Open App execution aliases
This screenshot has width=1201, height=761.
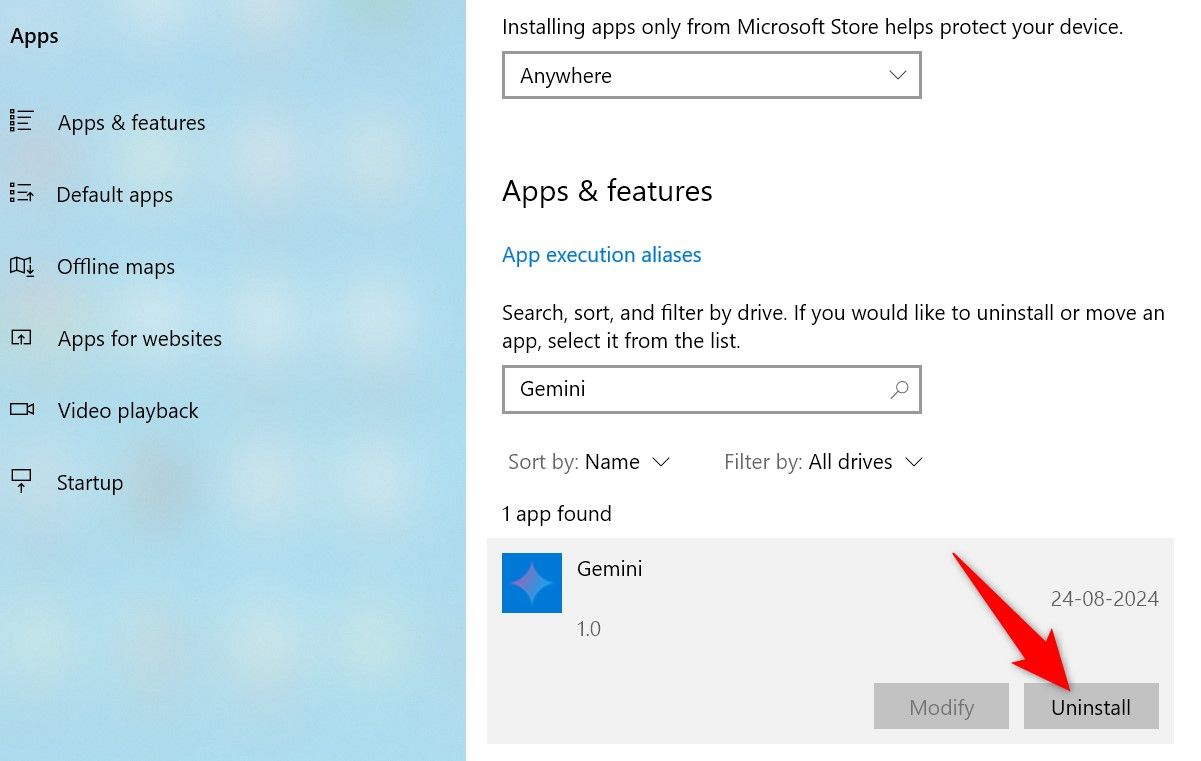point(601,254)
